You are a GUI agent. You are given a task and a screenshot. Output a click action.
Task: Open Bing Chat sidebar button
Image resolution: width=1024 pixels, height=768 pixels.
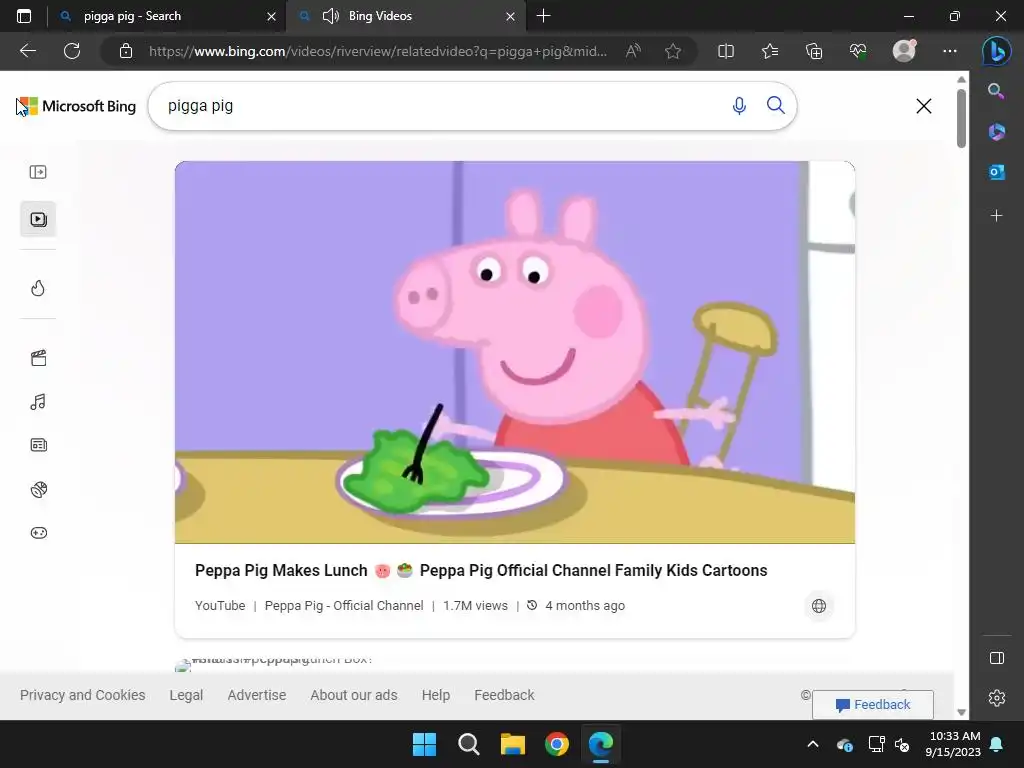(x=997, y=51)
